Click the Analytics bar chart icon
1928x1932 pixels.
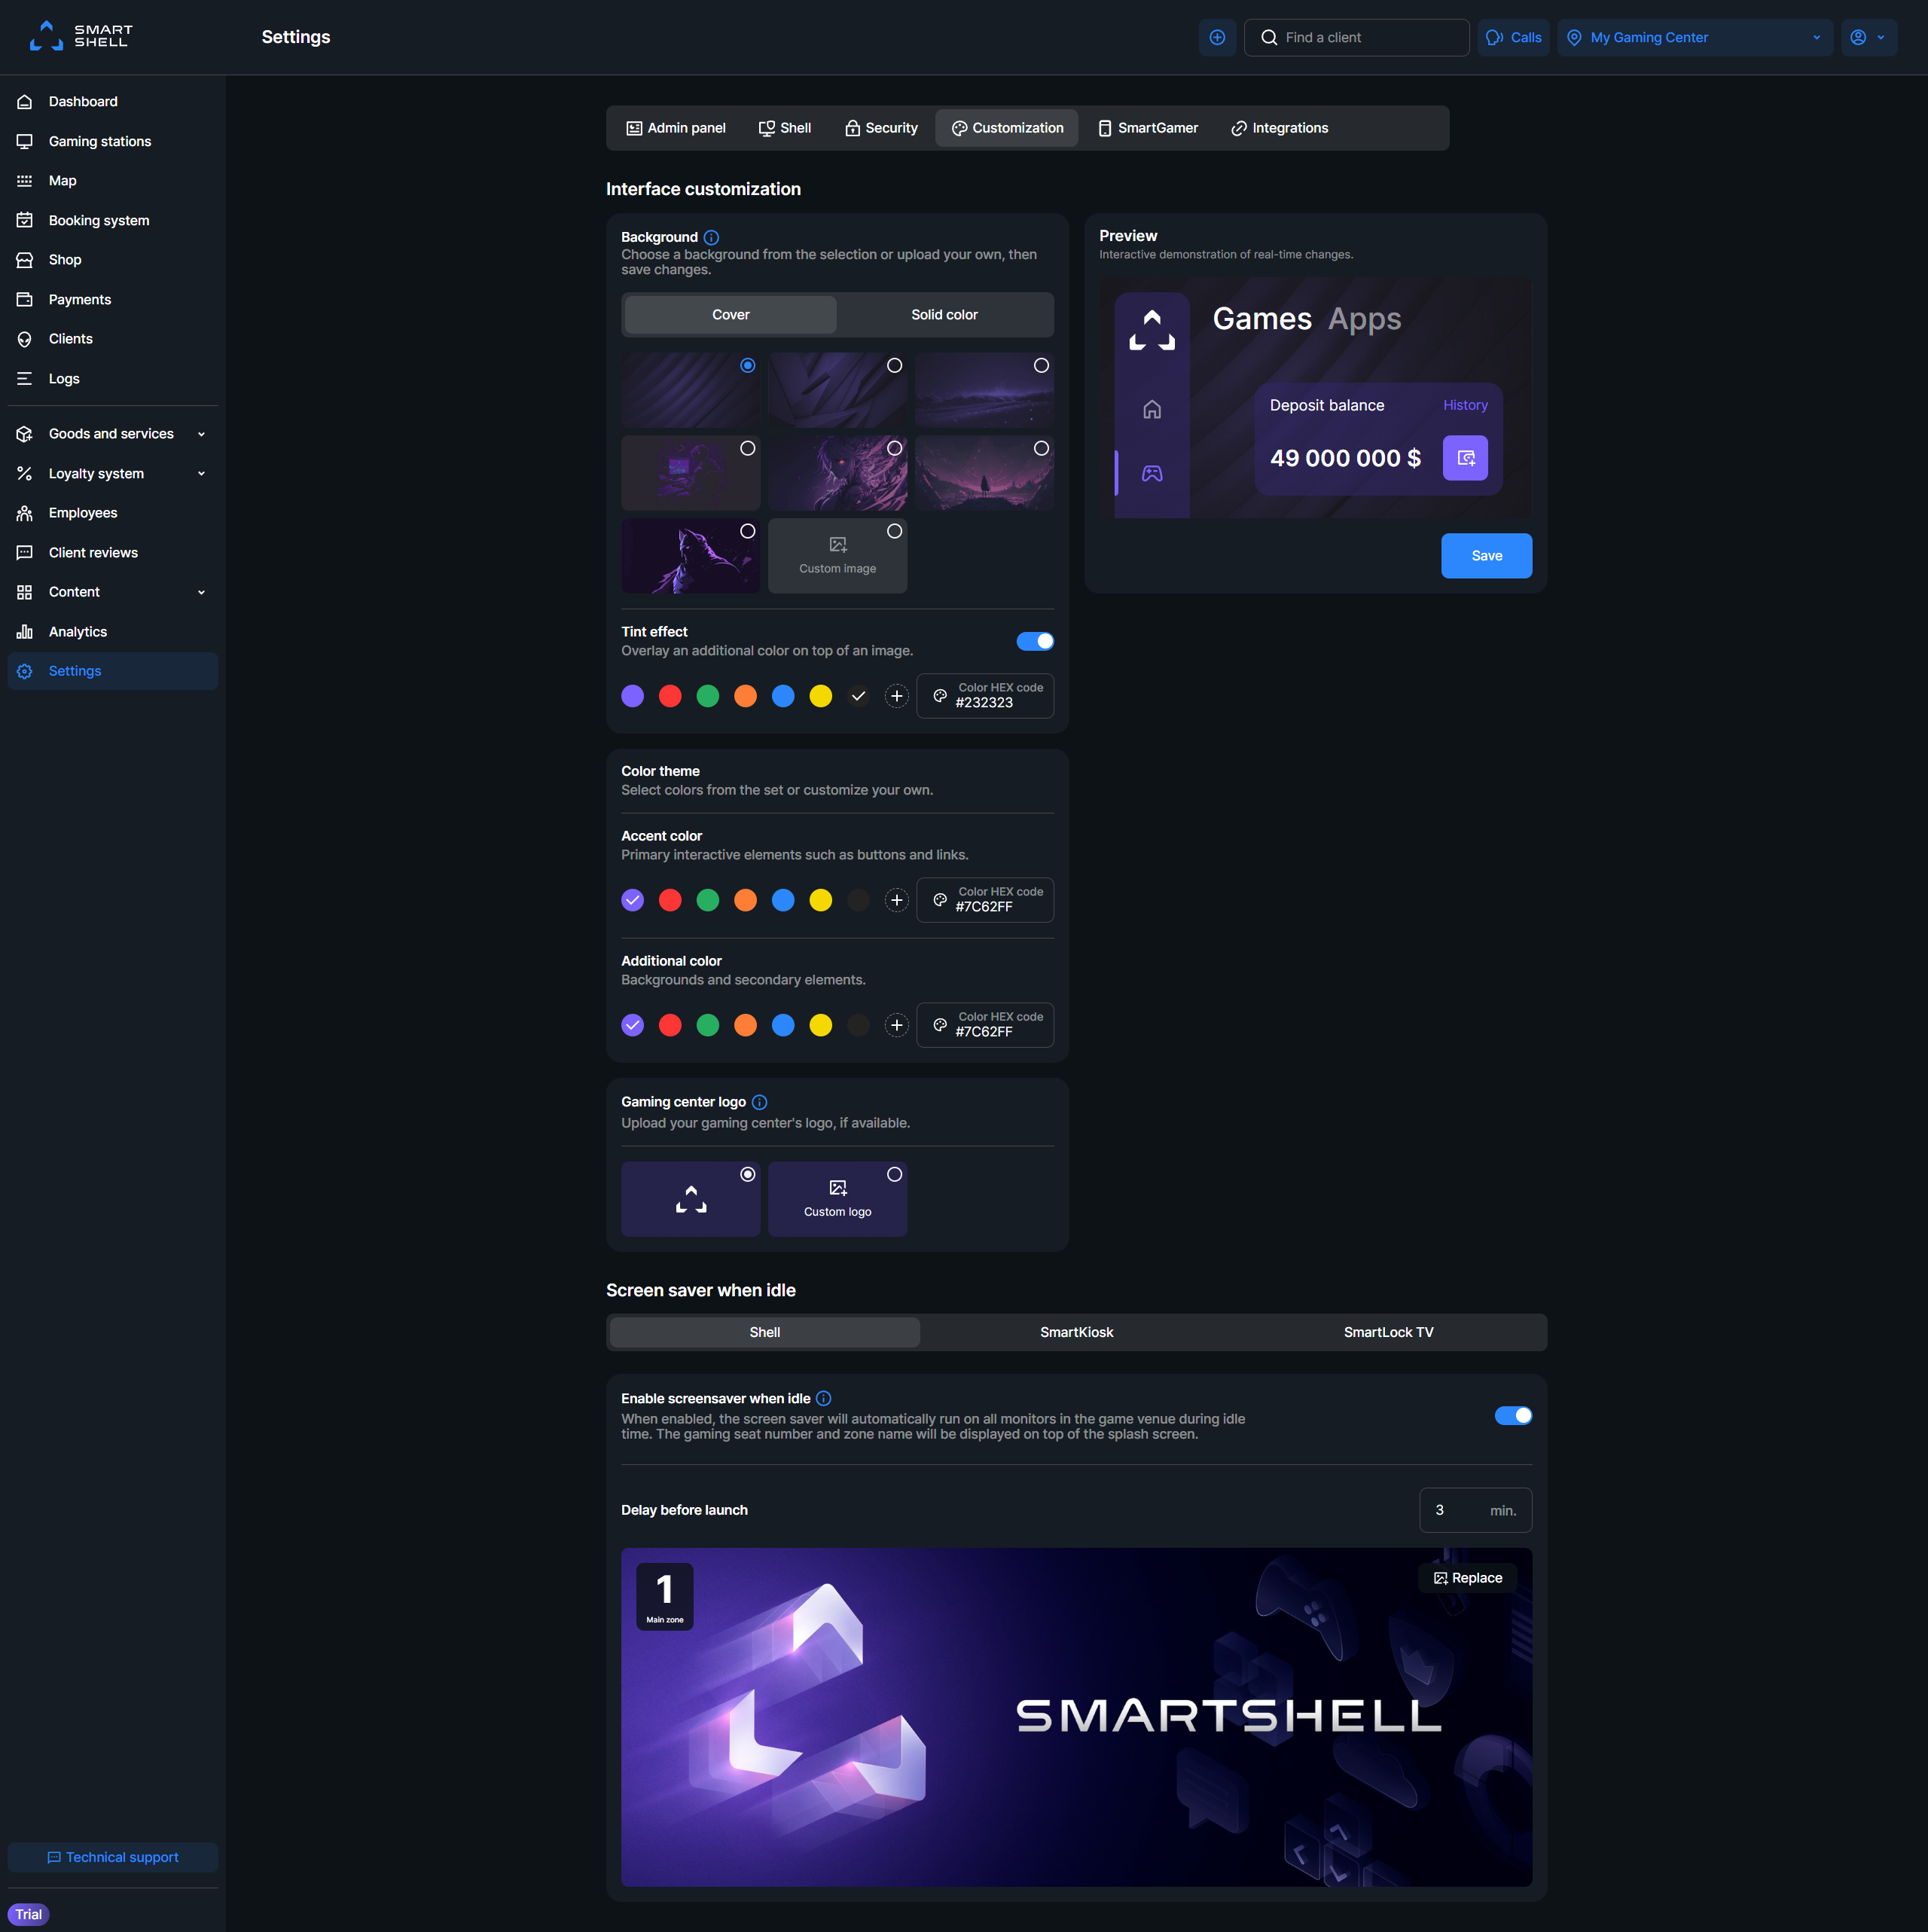point(25,632)
